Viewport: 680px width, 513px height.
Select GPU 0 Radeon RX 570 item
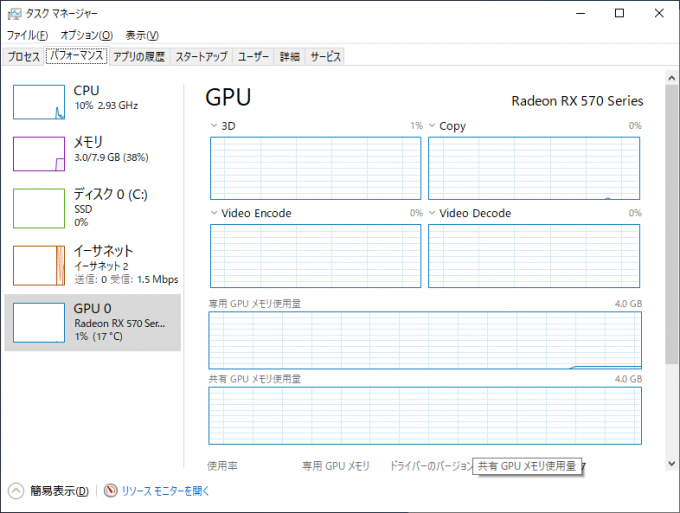[92, 322]
